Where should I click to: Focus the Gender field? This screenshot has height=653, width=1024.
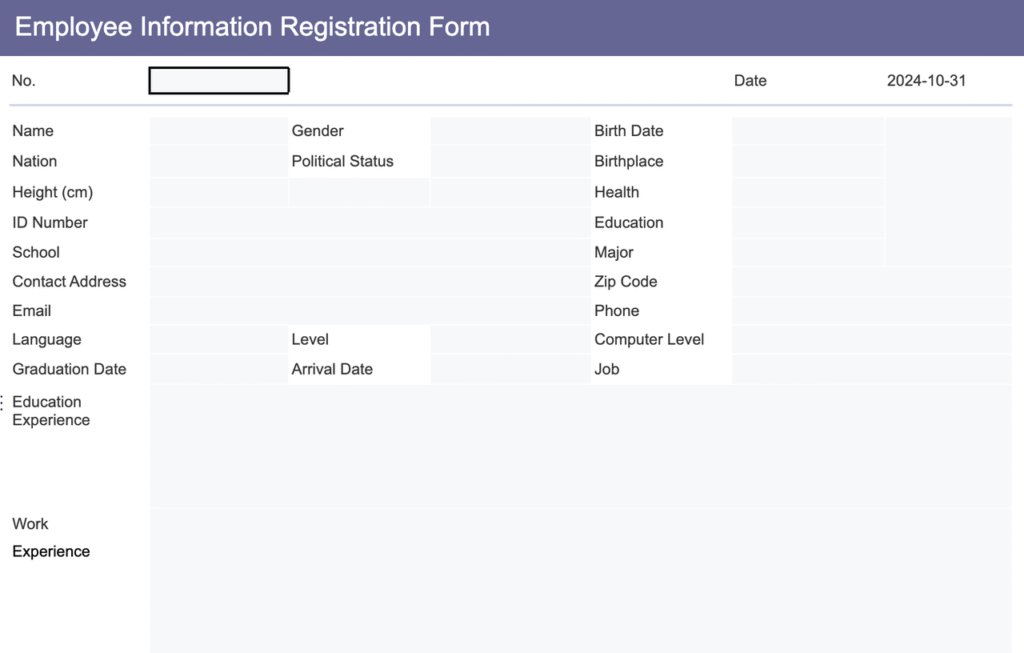pos(510,131)
